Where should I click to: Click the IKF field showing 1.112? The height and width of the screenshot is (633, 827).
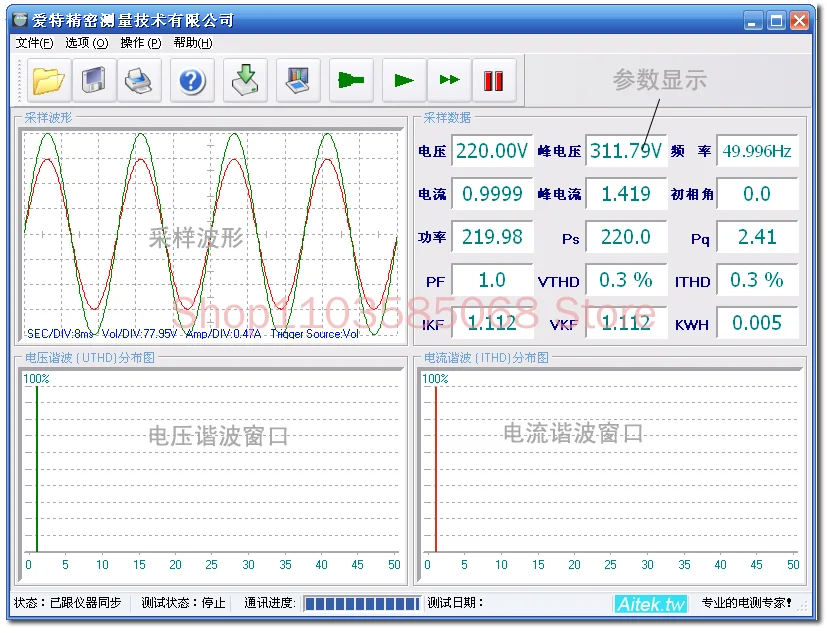pyautogui.click(x=492, y=323)
